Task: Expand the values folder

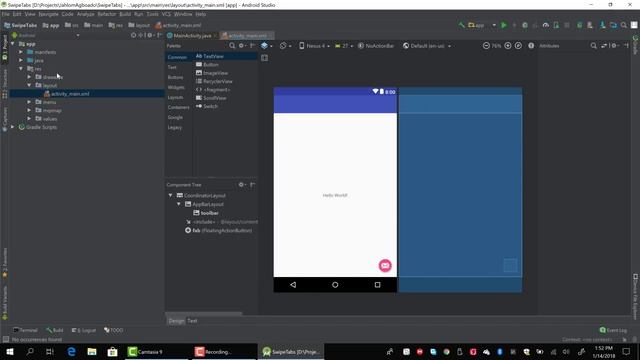Action: [29, 118]
